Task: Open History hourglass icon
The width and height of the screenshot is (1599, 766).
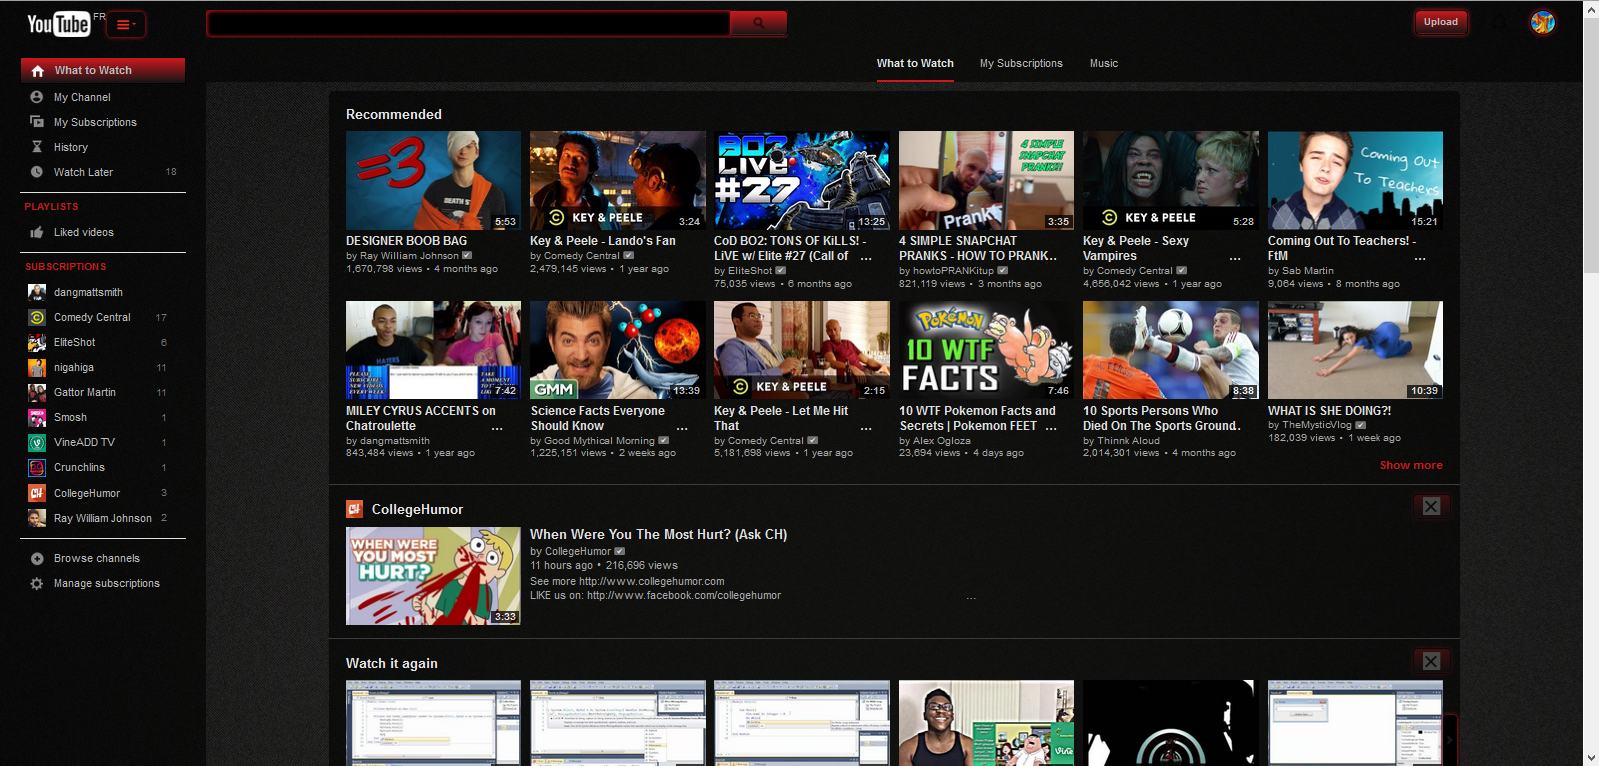Action: [37, 147]
